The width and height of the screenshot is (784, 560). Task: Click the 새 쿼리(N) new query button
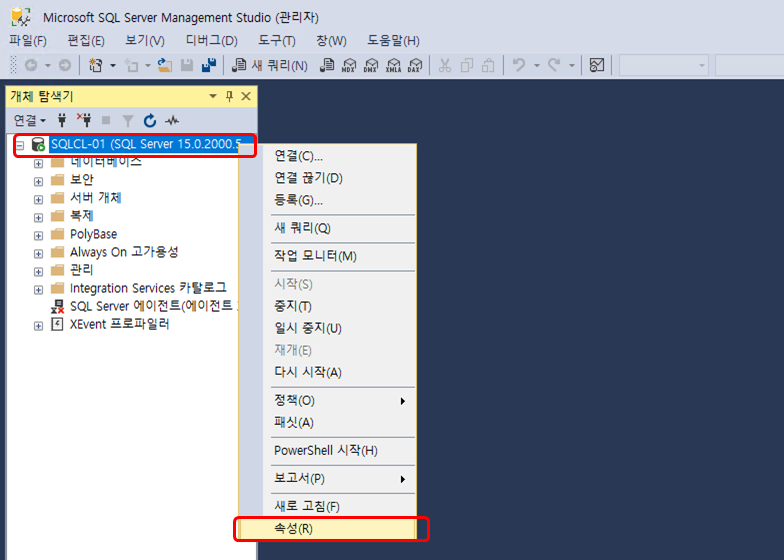pyautogui.click(x=270, y=65)
